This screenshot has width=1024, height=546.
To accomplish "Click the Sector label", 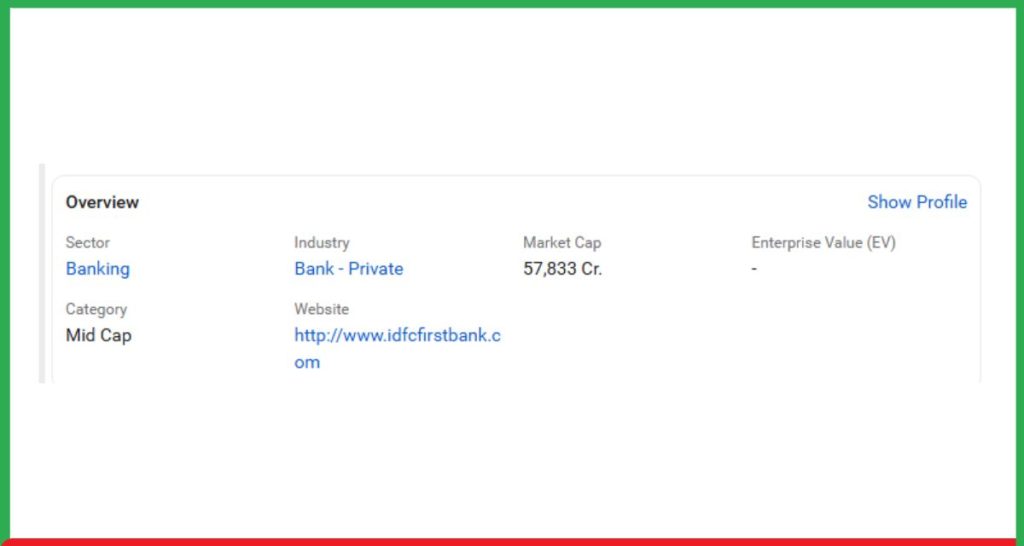I will click(88, 243).
